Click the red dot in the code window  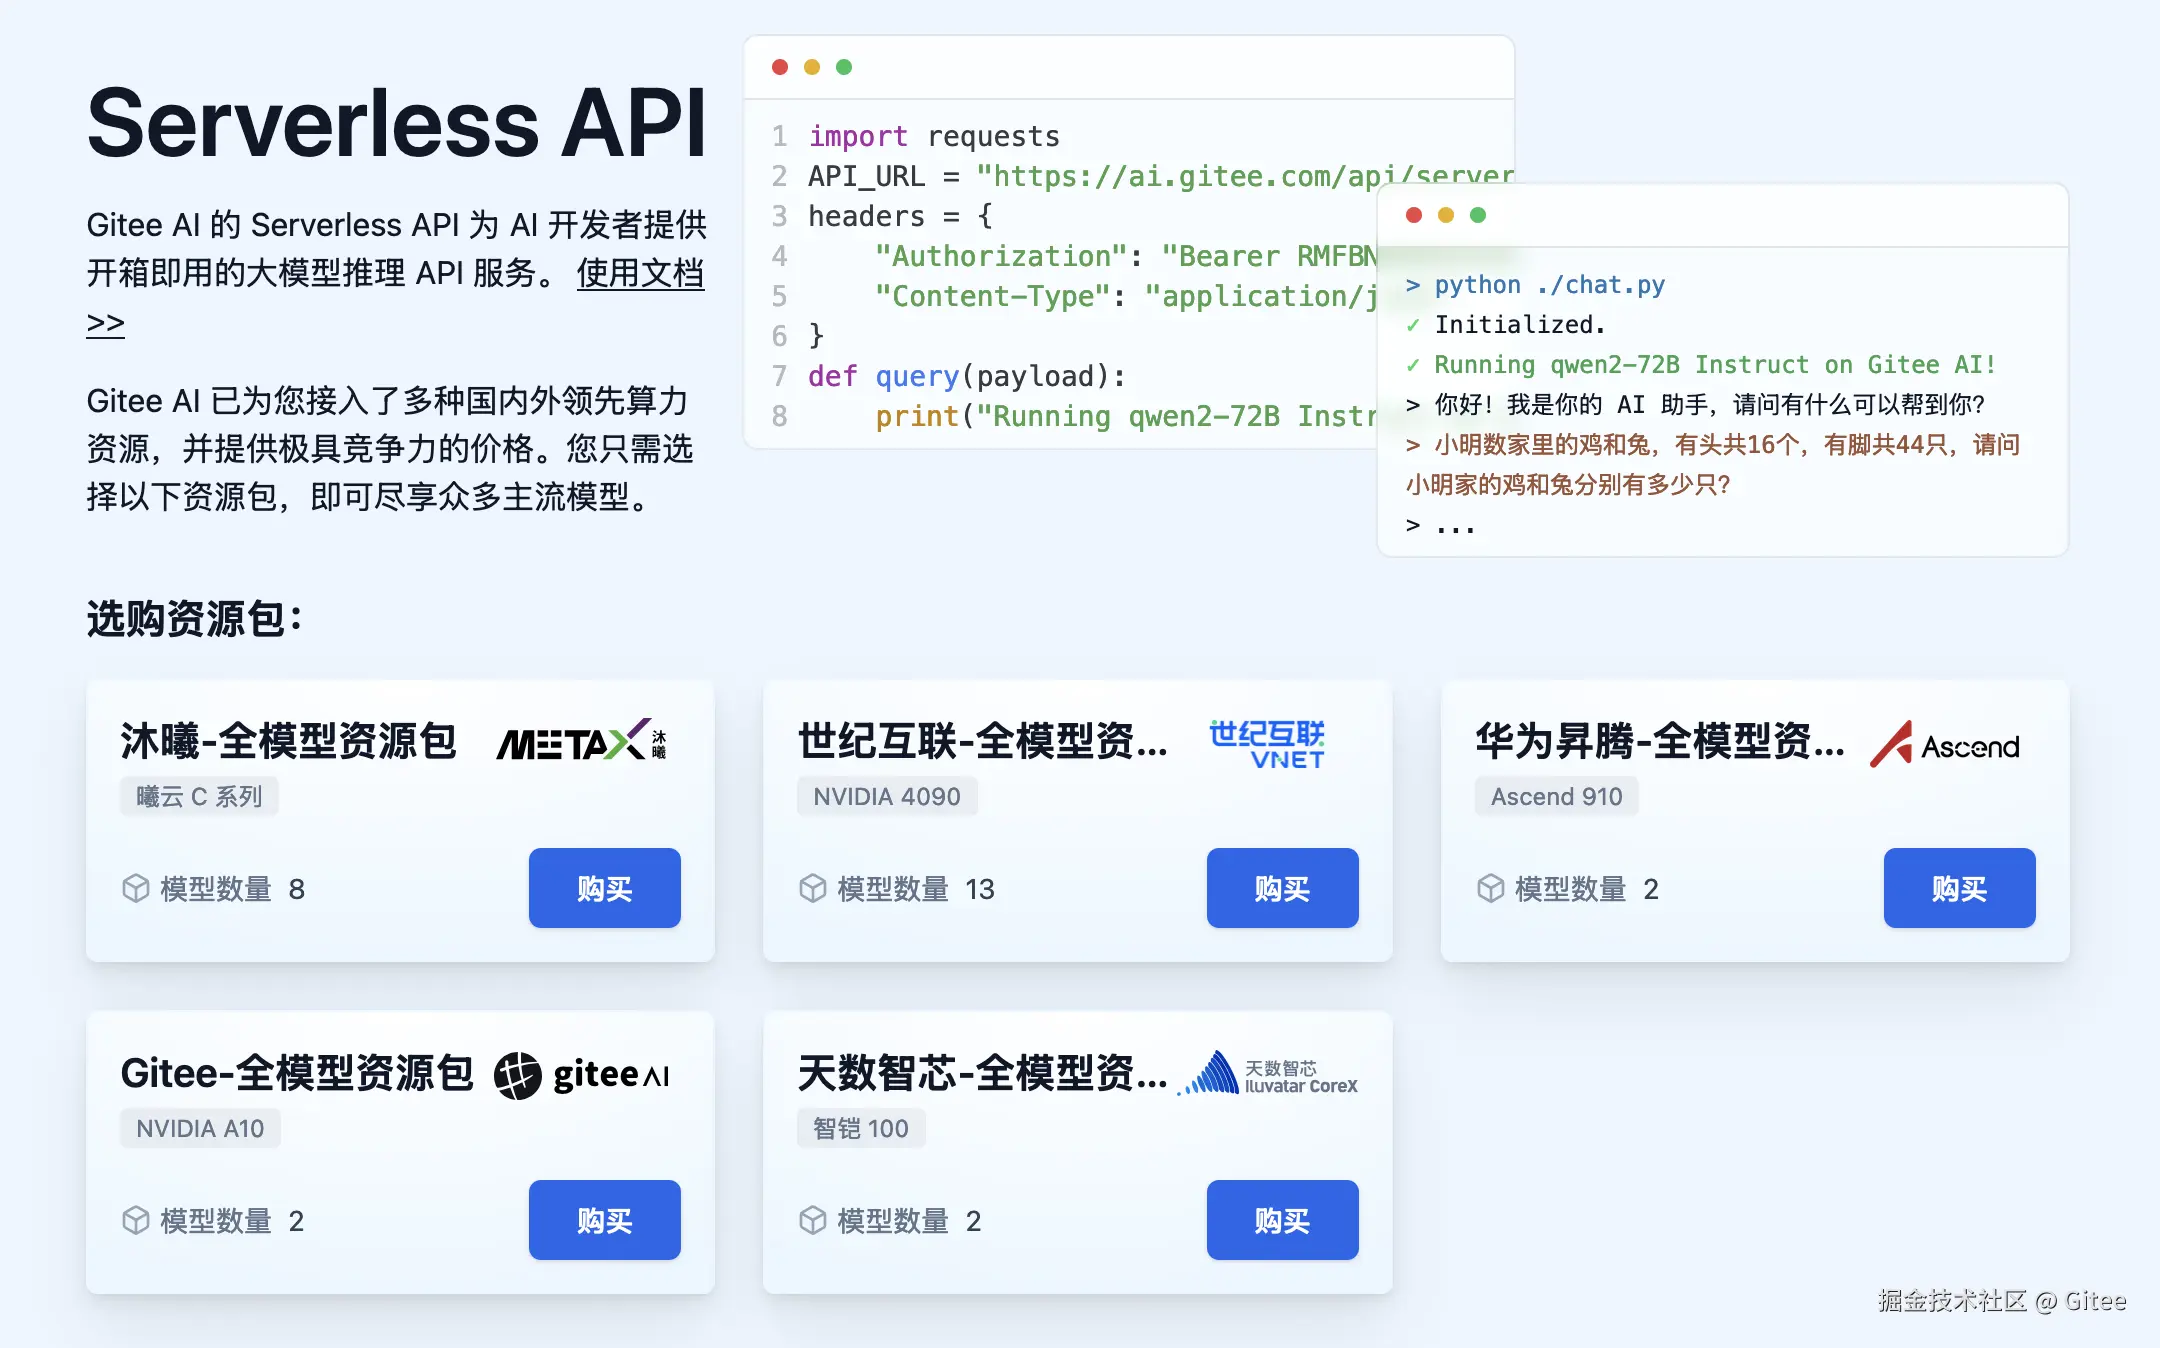tap(780, 67)
